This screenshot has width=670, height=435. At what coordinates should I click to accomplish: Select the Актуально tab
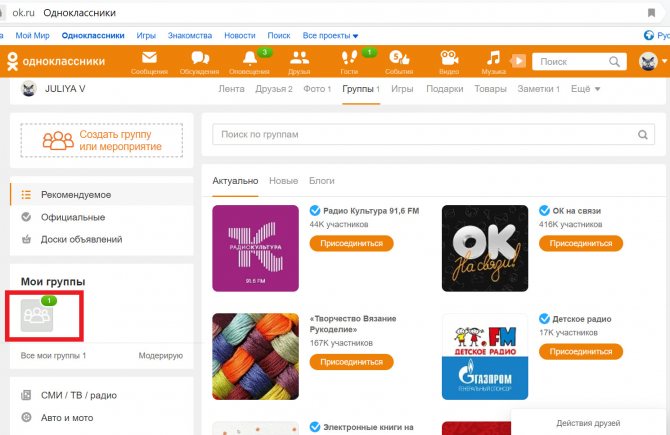coord(235,181)
